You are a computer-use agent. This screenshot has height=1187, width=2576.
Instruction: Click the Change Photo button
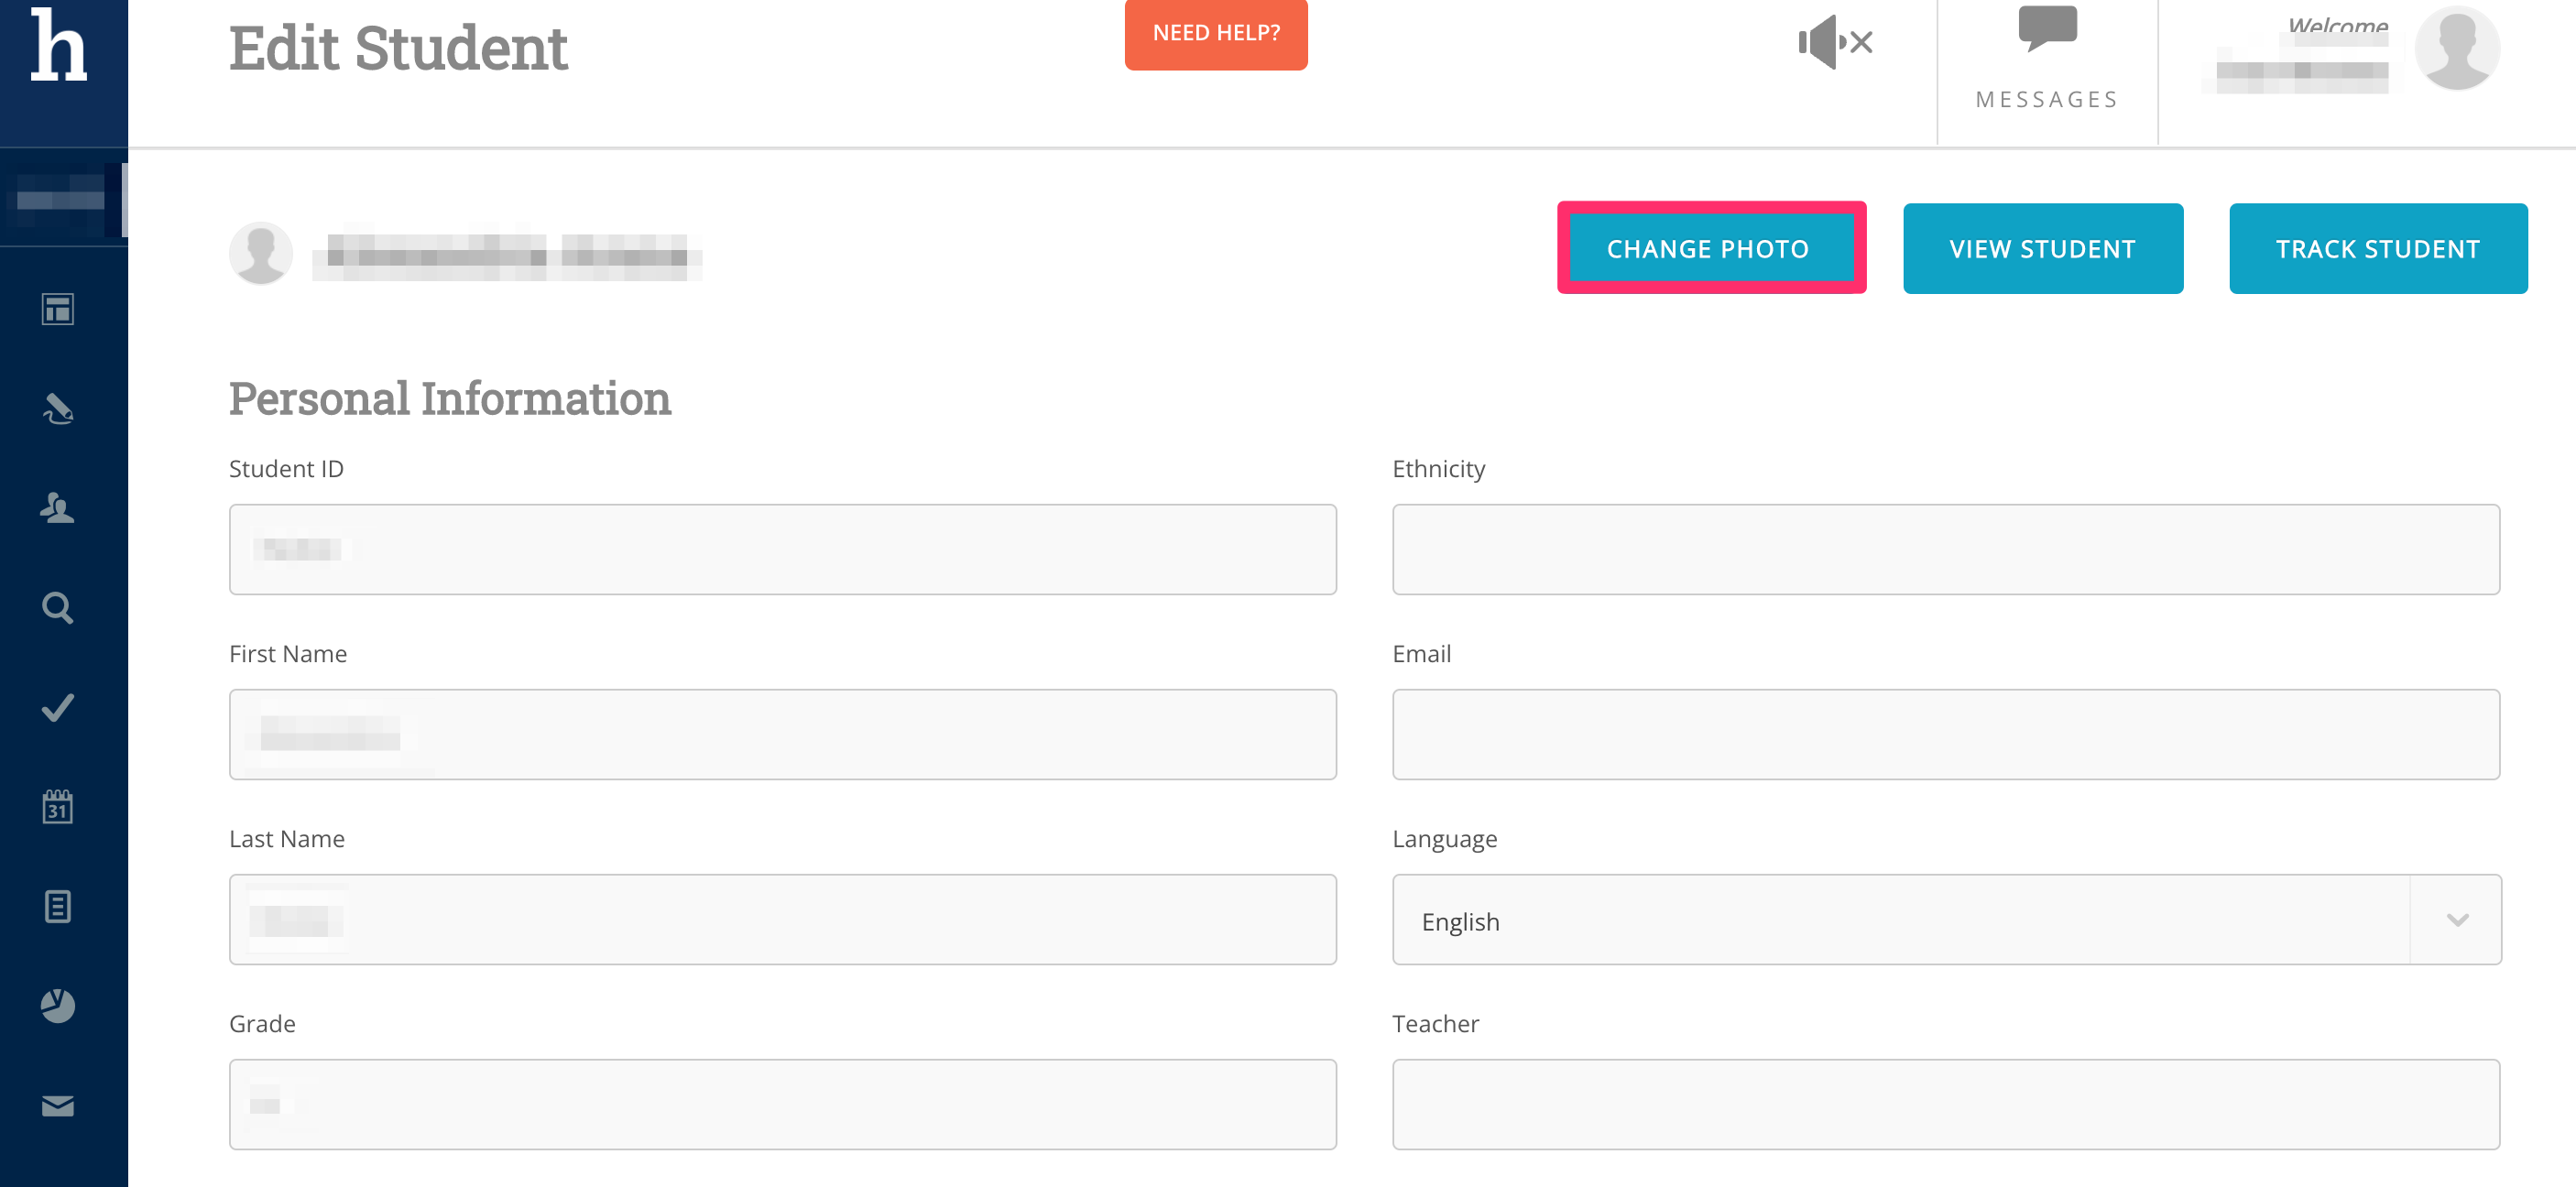[x=1709, y=249]
